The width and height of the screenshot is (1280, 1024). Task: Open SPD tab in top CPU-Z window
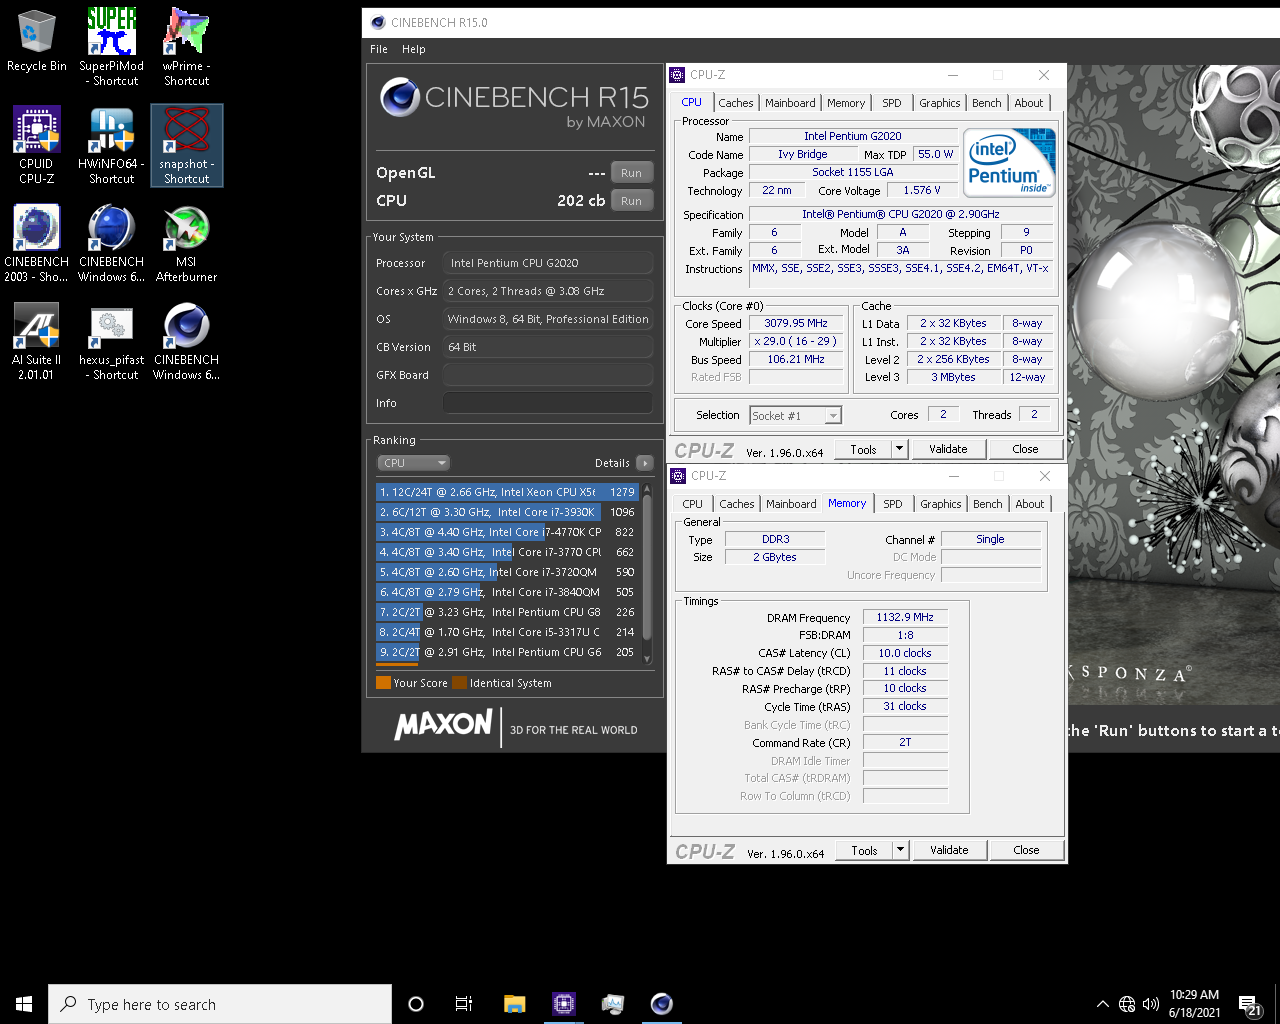[892, 103]
